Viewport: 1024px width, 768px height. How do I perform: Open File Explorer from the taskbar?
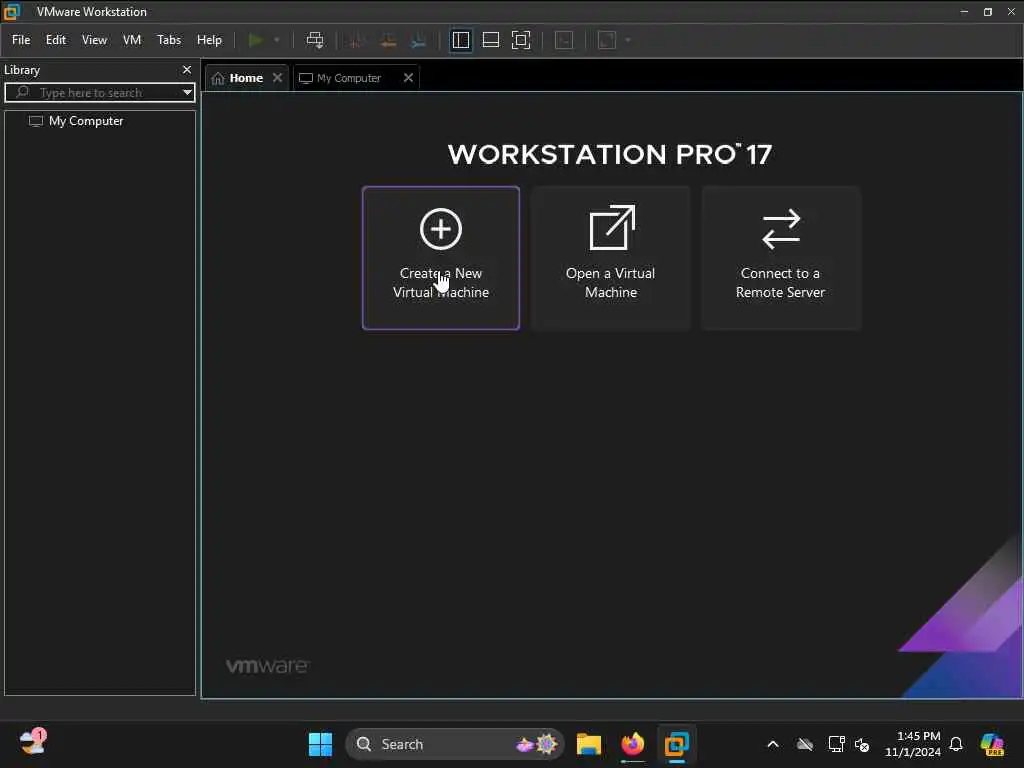click(x=588, y=744)
